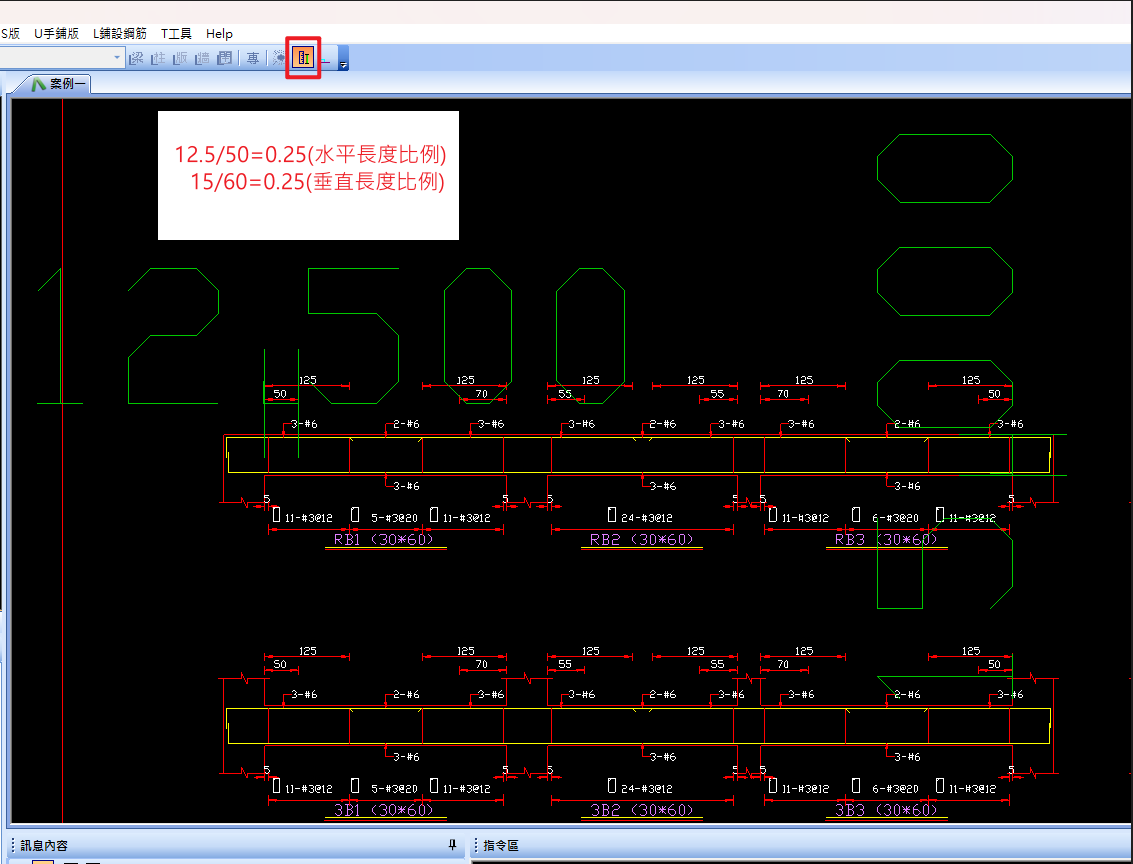Click the 開 (opening) toolbar icon
This screenshot has height=864, width=1133.
coord(225,59)
